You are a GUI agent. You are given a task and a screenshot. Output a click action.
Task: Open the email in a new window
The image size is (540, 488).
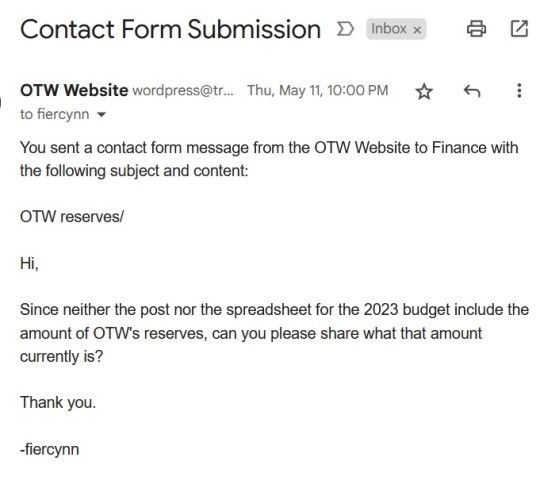tap(519, 29)
